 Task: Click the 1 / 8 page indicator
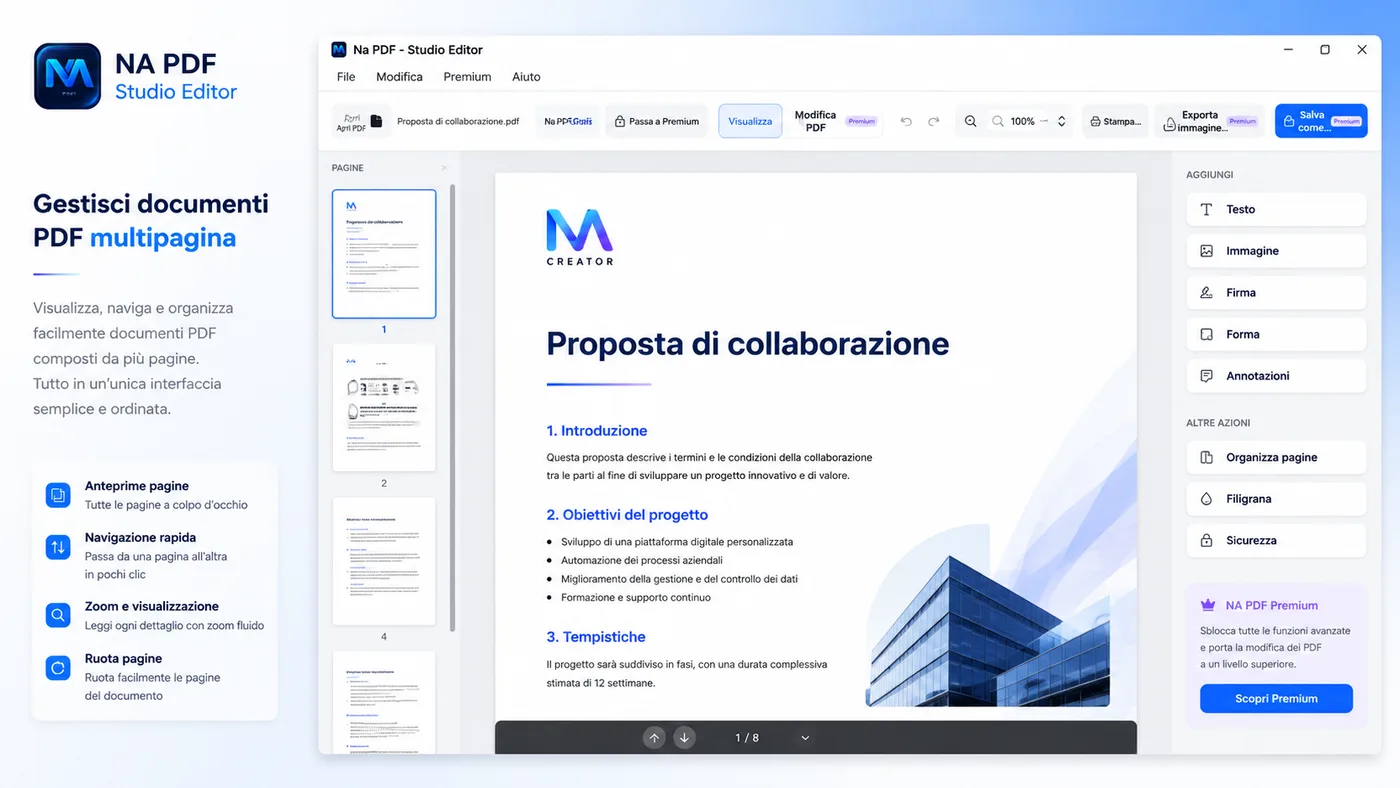point(747,738)
